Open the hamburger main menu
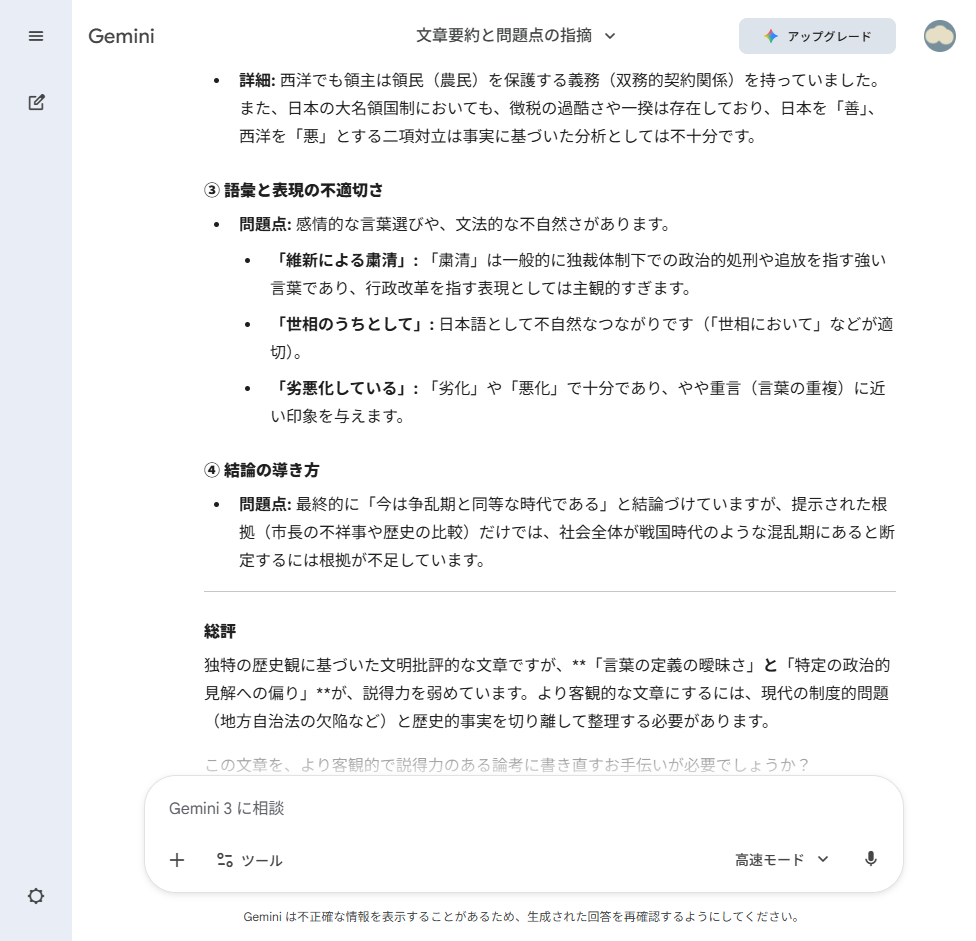 [x=36, y=36]
